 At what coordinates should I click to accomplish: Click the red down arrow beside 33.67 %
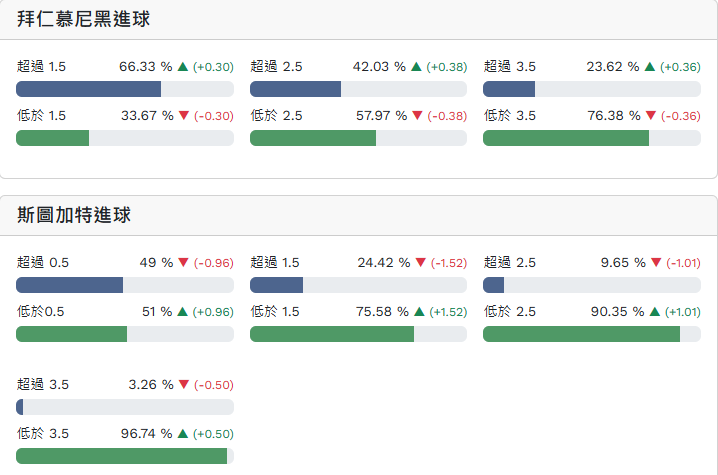click(x=183, y=116)
